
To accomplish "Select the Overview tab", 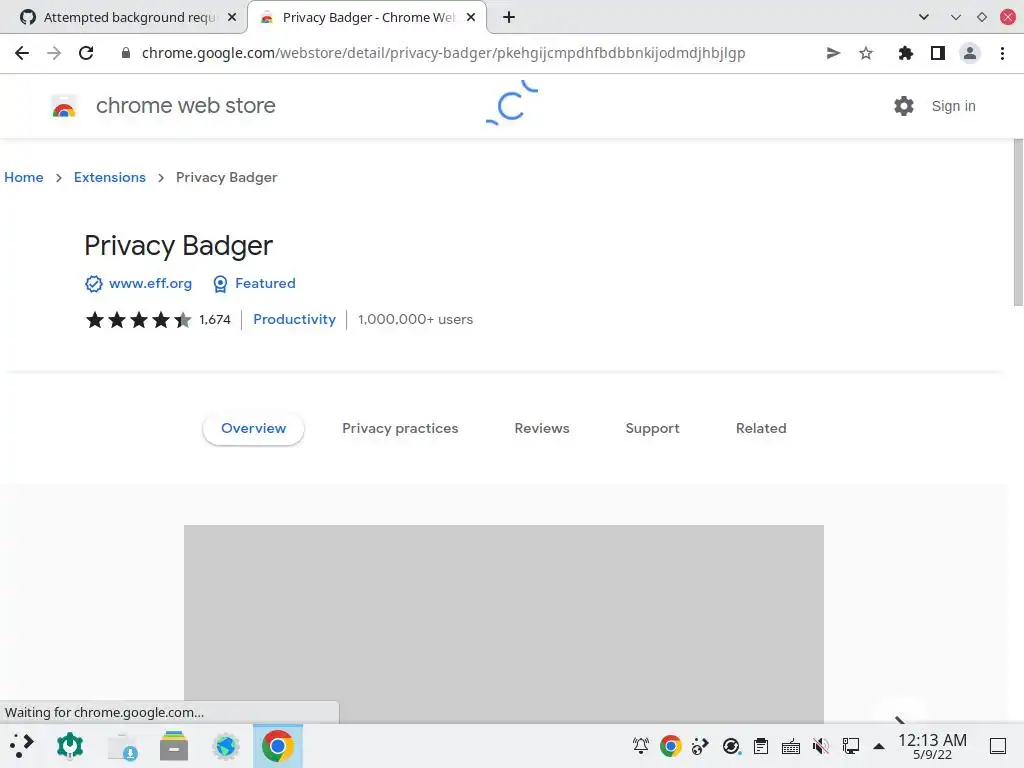I will [253, 428].
